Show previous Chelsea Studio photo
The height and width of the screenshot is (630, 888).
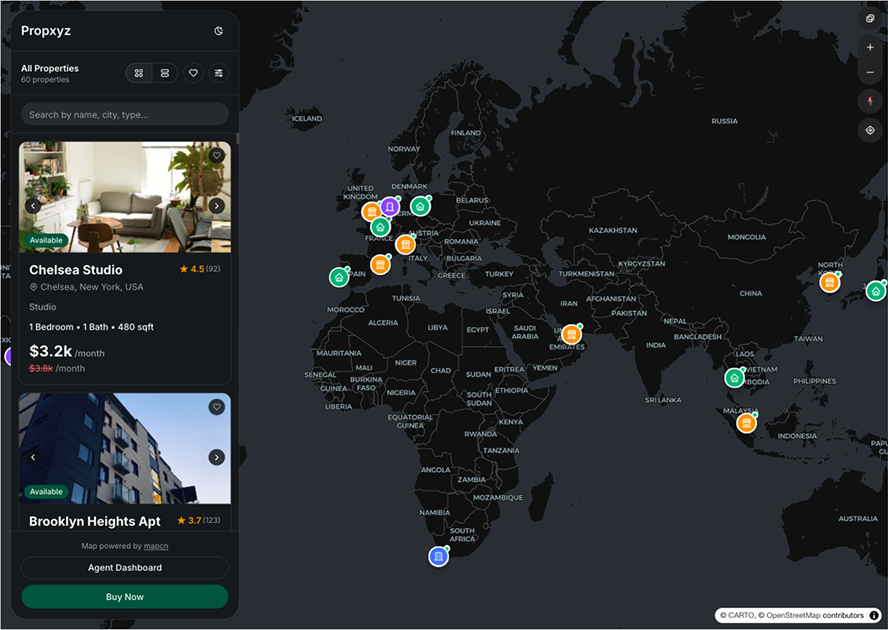pos(33,206)
